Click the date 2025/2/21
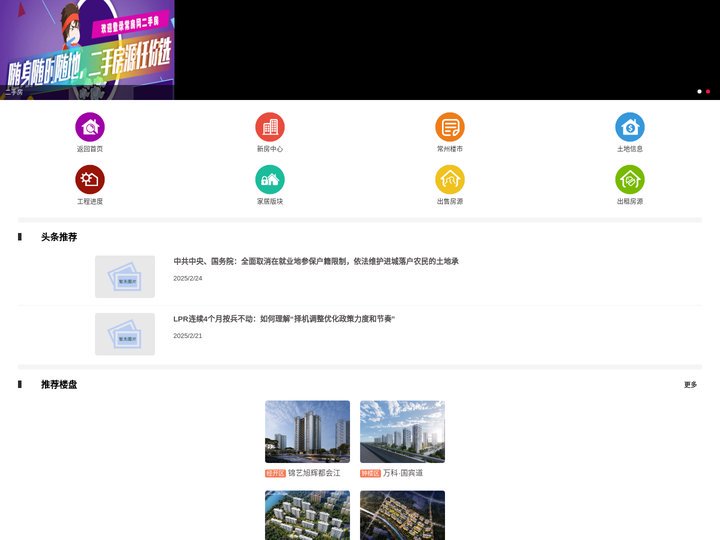720x540 pixels. pos(187,336)
